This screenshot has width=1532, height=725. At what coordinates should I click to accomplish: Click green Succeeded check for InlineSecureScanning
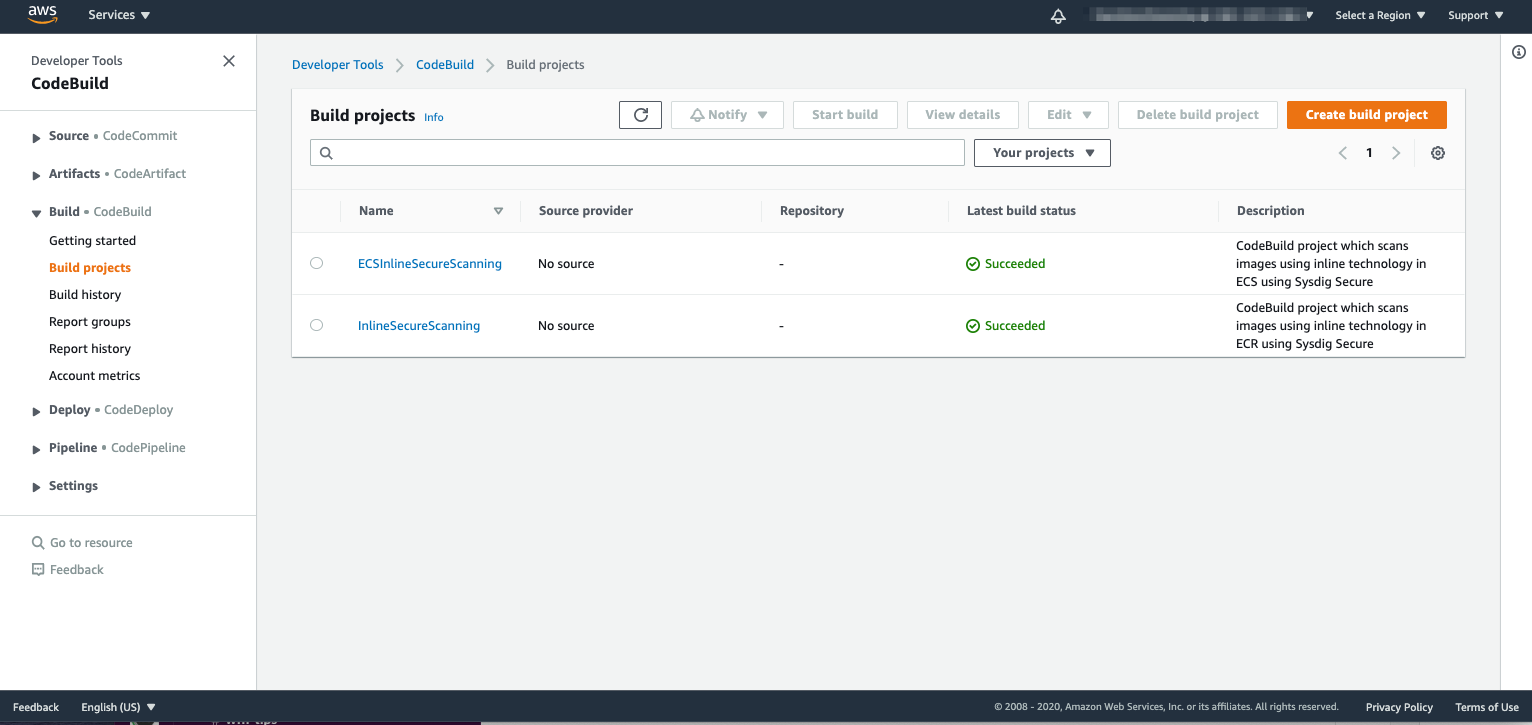click(972, 326)
